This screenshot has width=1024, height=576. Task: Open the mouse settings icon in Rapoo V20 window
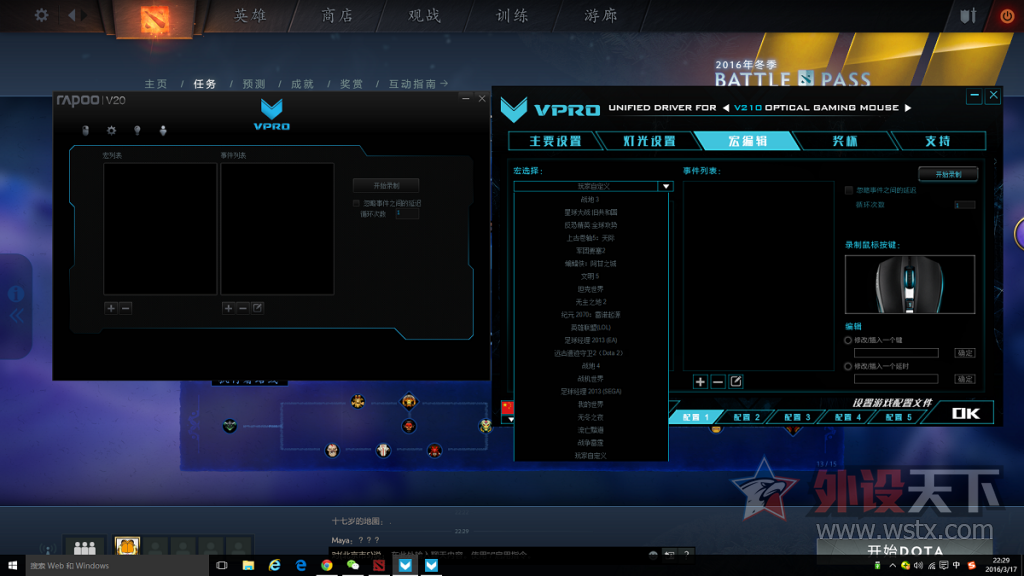tap(85, 131)
